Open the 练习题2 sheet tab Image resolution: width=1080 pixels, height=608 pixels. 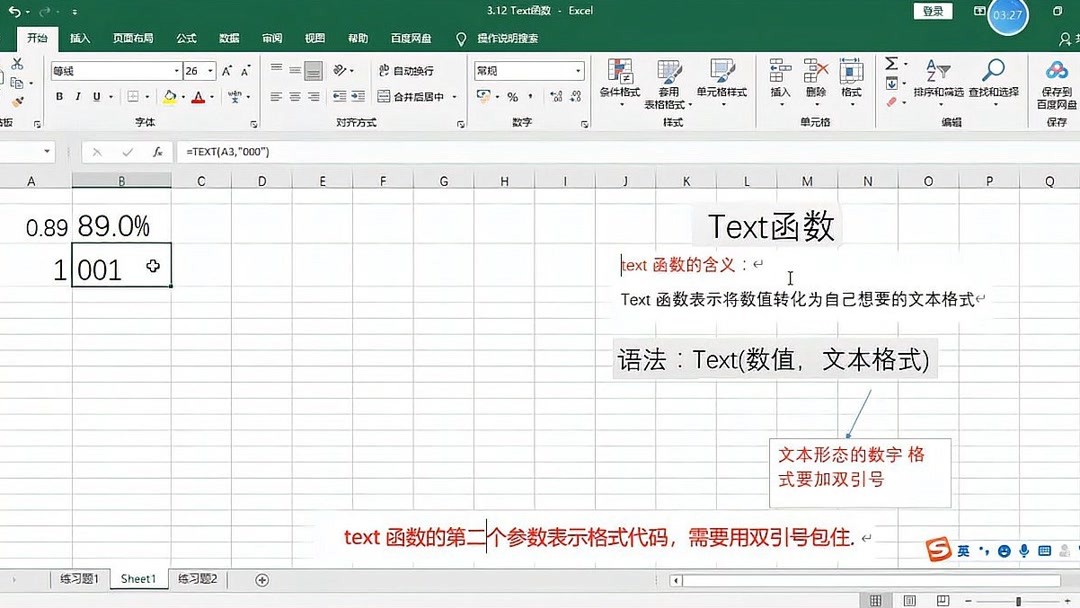[x=197, y=578]
